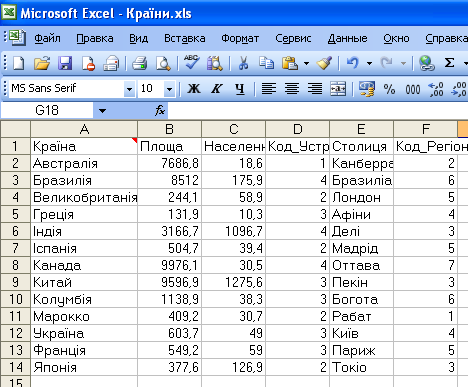Open the Research binoculars icon

pyautogui.click(x=215, y=63)
